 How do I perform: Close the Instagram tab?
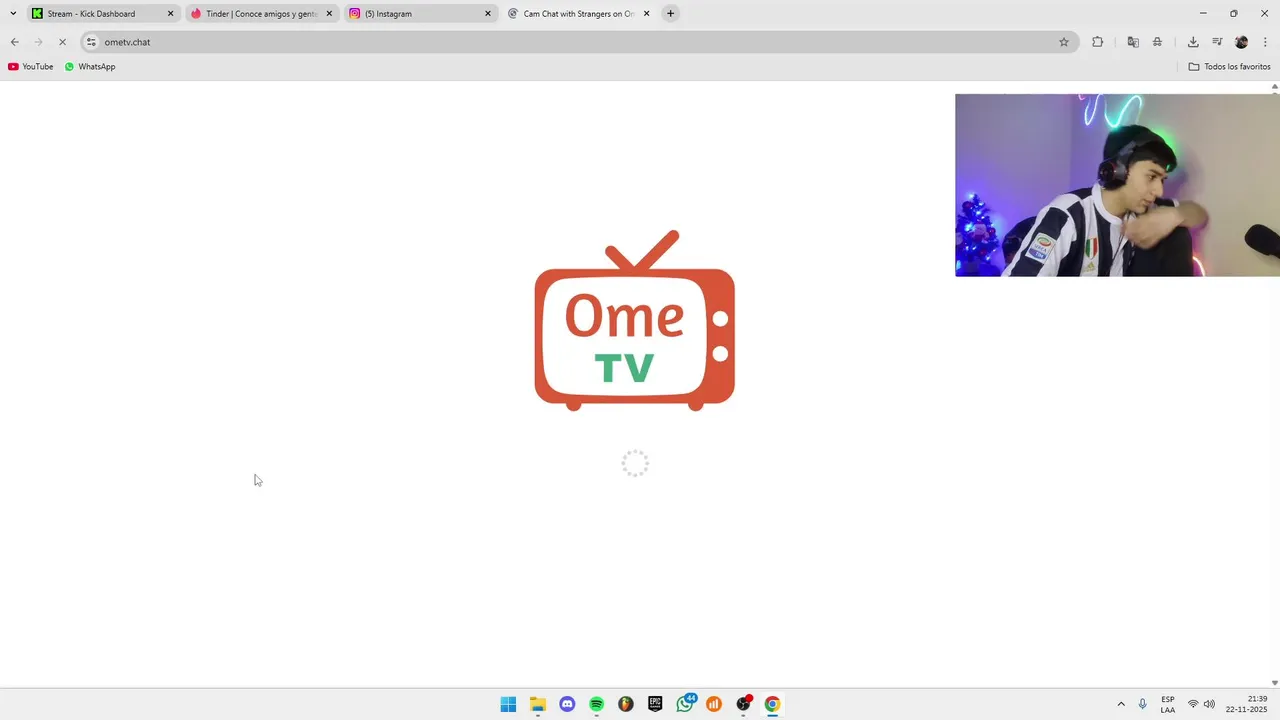488,14
